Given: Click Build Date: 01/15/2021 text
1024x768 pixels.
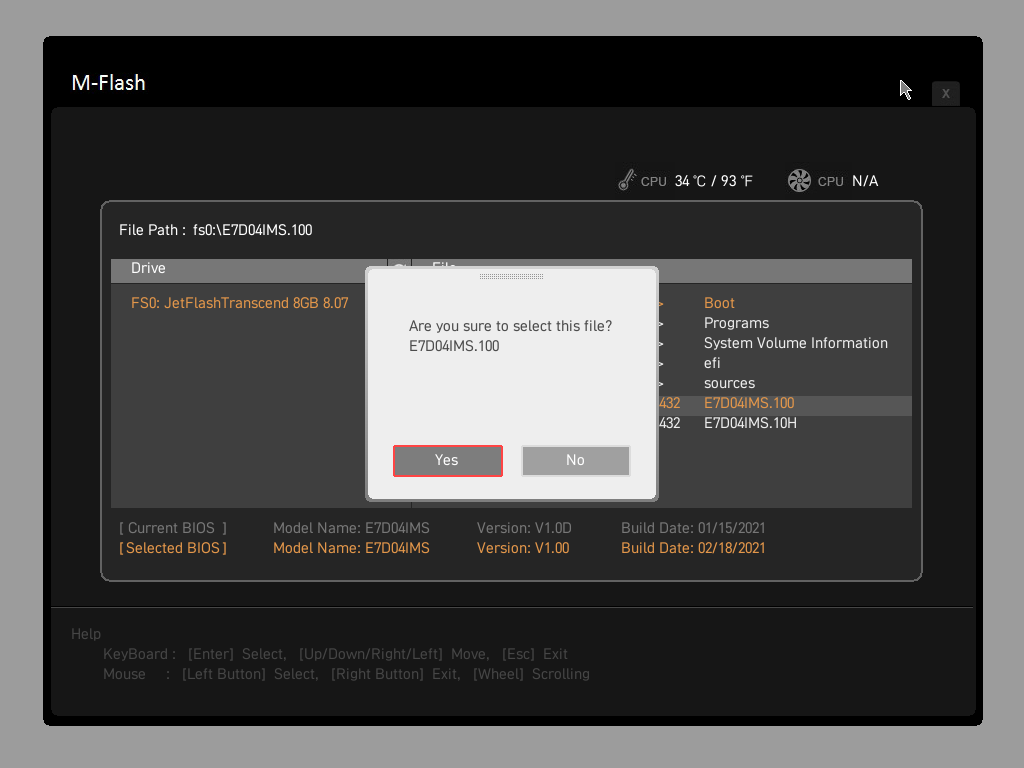Looking at the screenshot, I should (693, 528).
